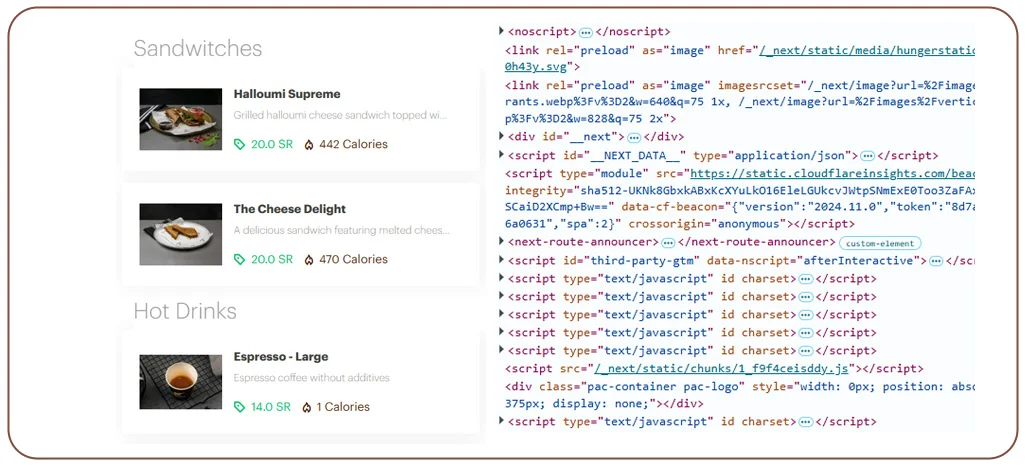Expand the next-route-announcer node

point(501,242)
